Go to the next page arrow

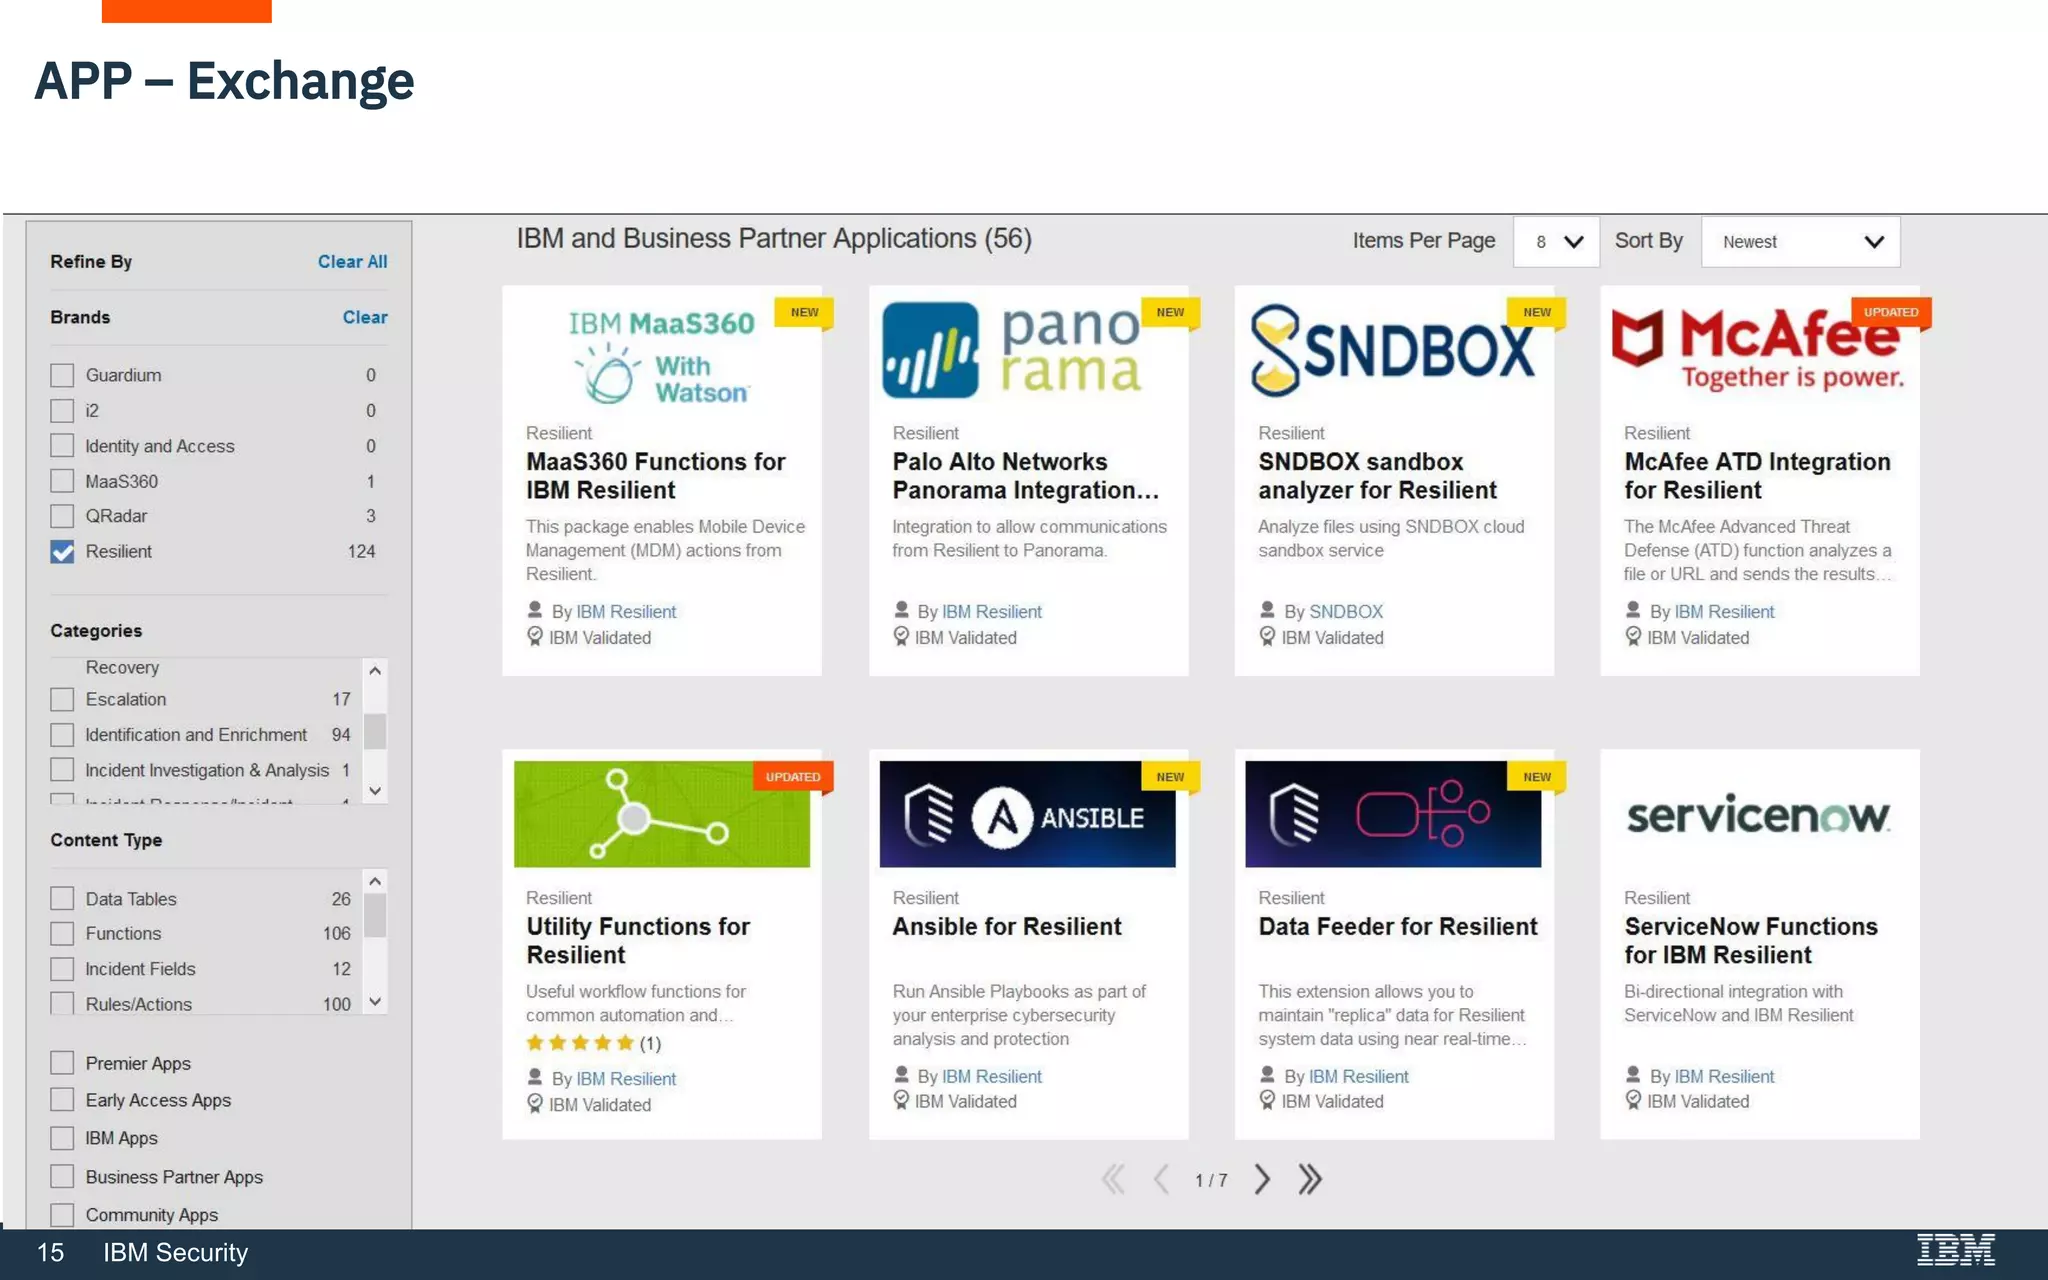click(1262, 1180)
